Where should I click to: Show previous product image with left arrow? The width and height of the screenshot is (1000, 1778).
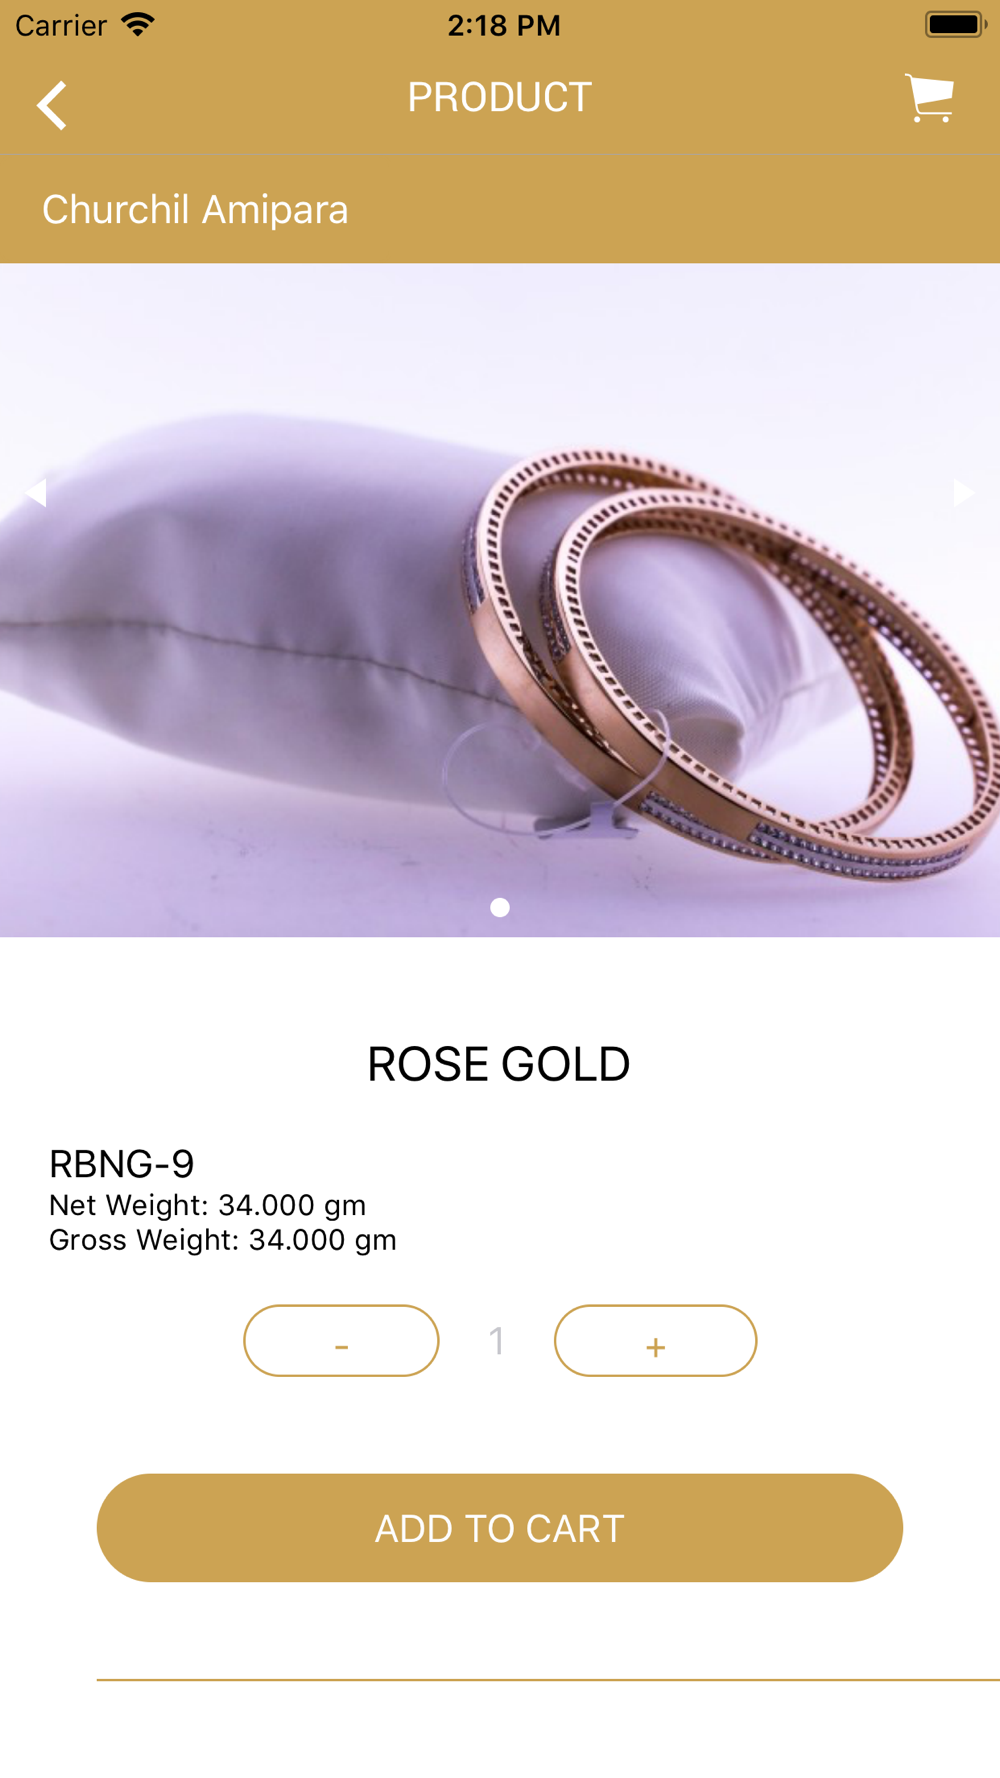point(36,492)
